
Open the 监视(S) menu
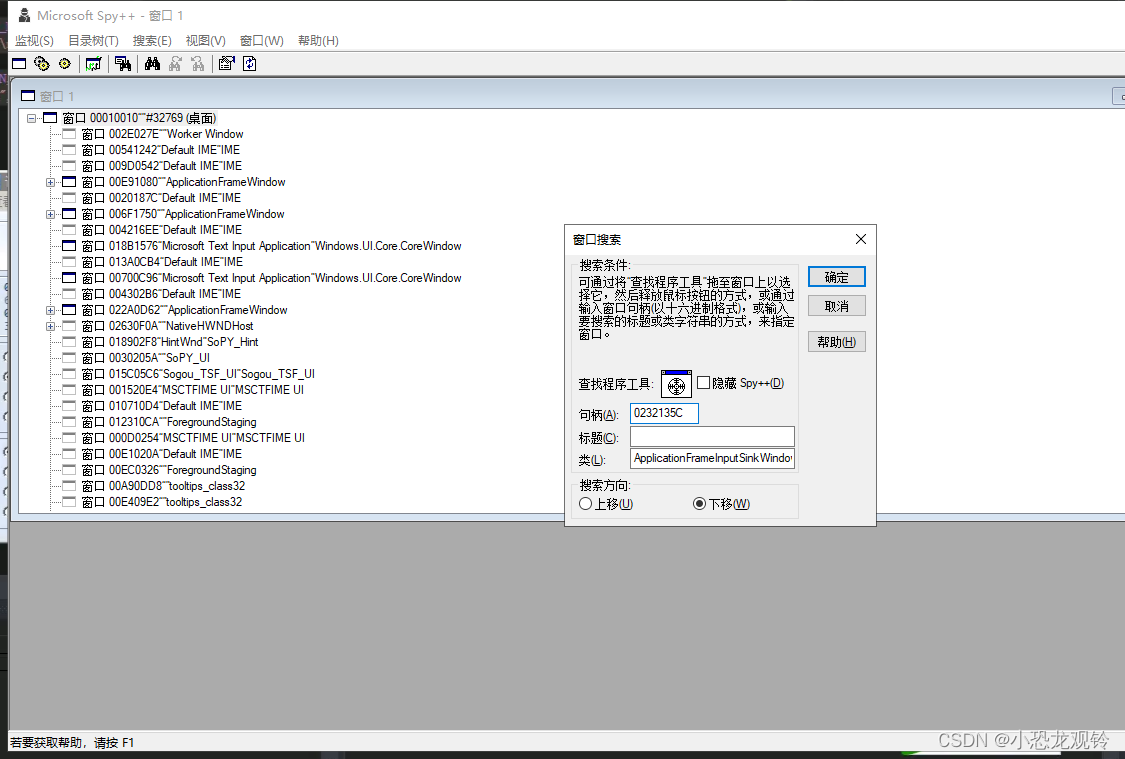pyautogui.click(x=34, y=41)
